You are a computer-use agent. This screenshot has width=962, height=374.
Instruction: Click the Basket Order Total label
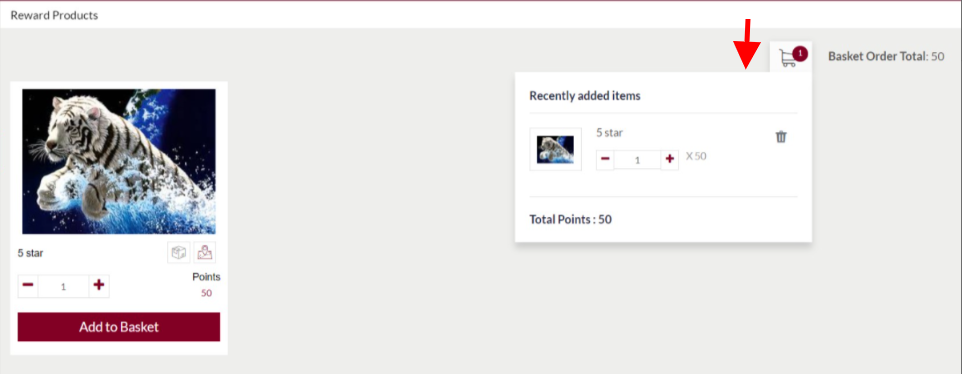coord(878,56)
